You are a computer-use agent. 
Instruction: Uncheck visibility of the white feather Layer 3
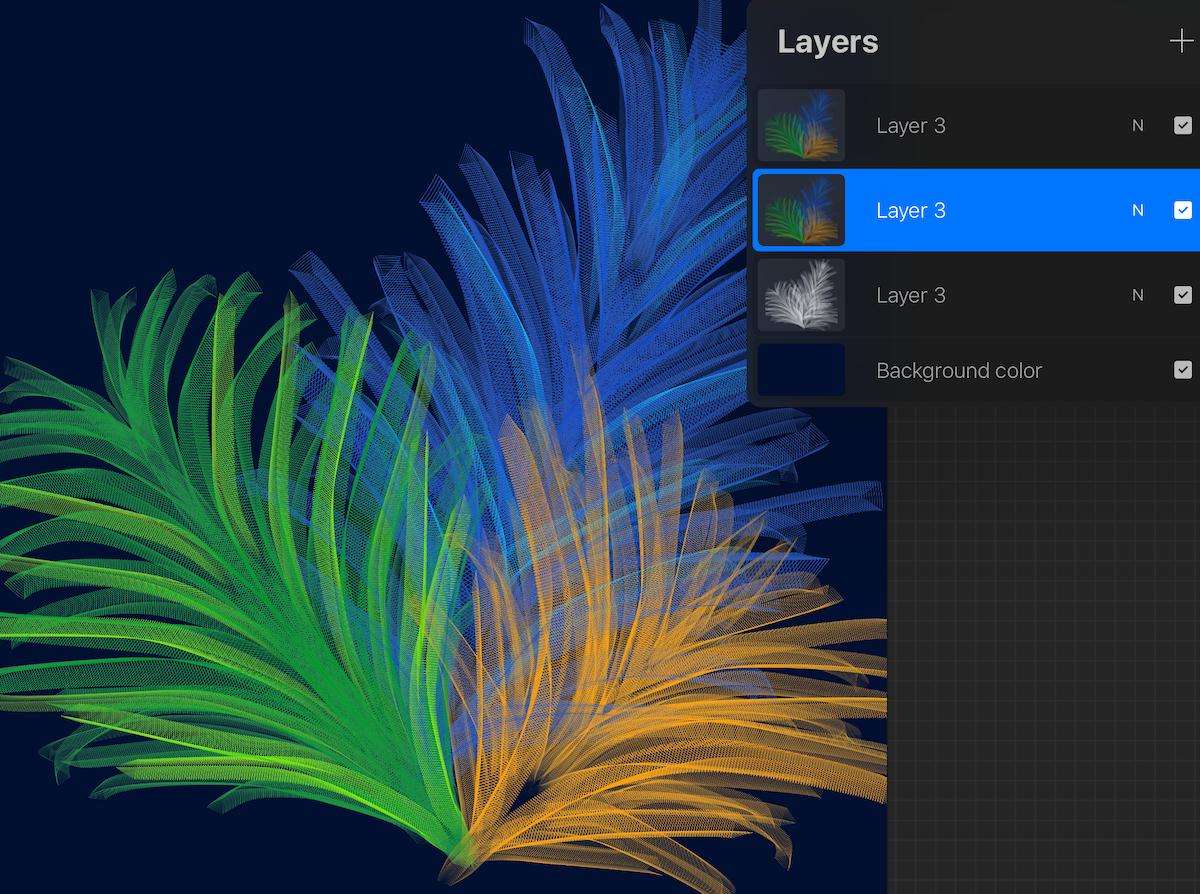coord(1183,295)
